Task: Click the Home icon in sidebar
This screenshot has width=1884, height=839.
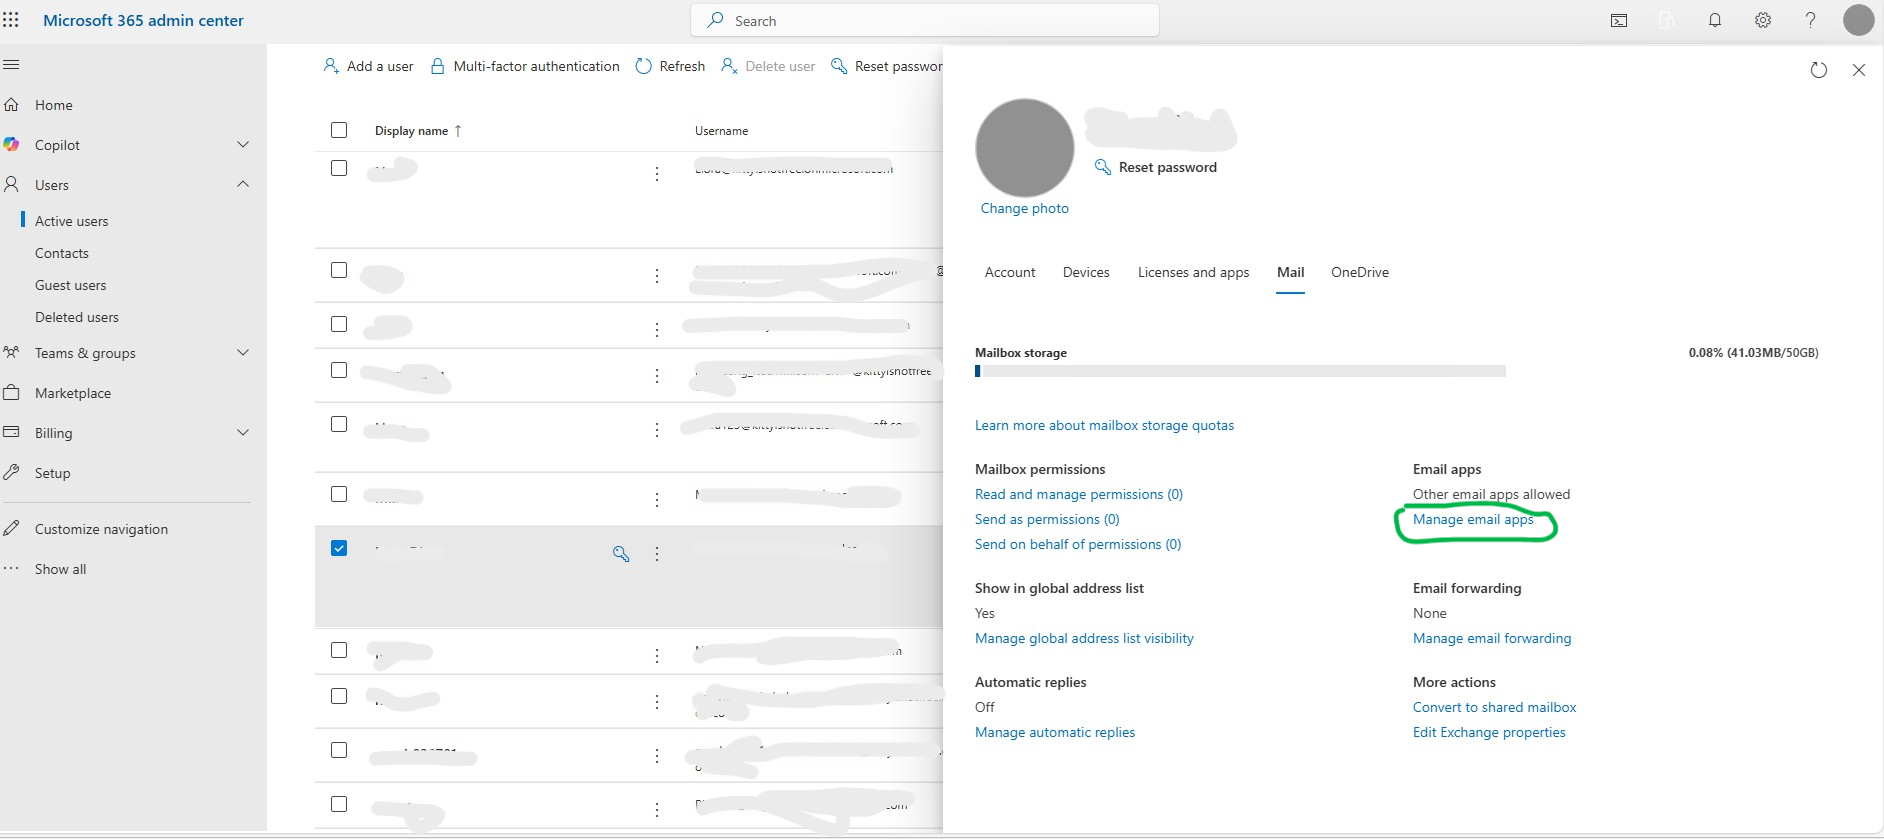Action: pos(12,104)
